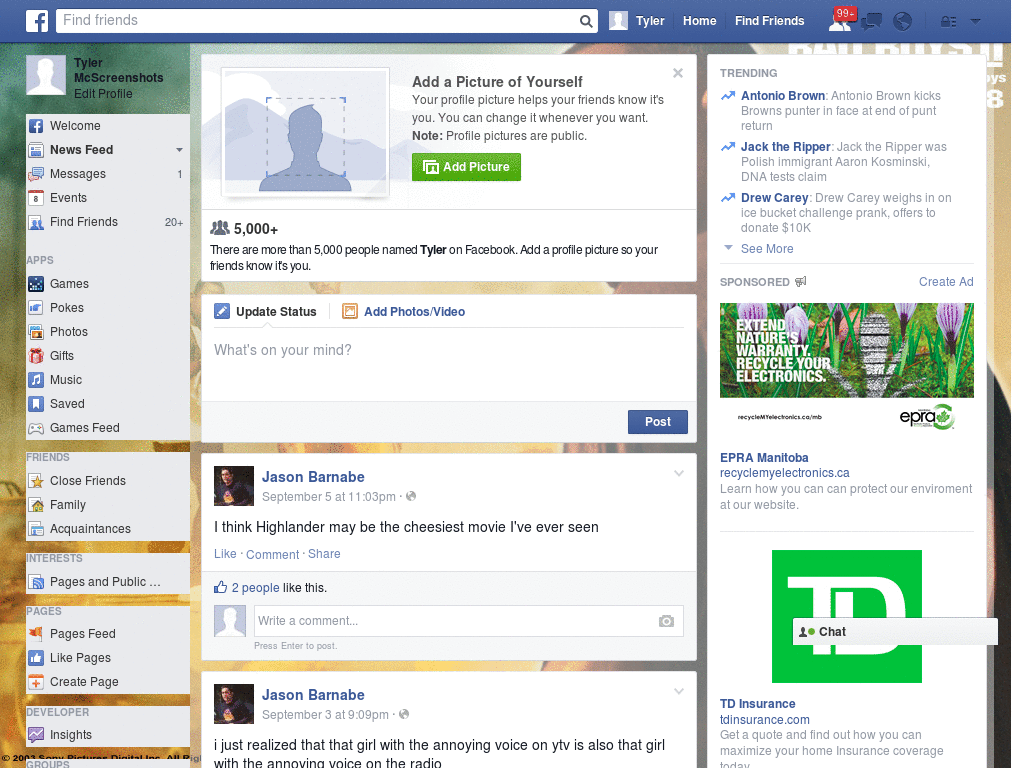This screenshot has width=1024, height=768.
Task: Click the Write a comment field
Action: click(x=468, y=621)
